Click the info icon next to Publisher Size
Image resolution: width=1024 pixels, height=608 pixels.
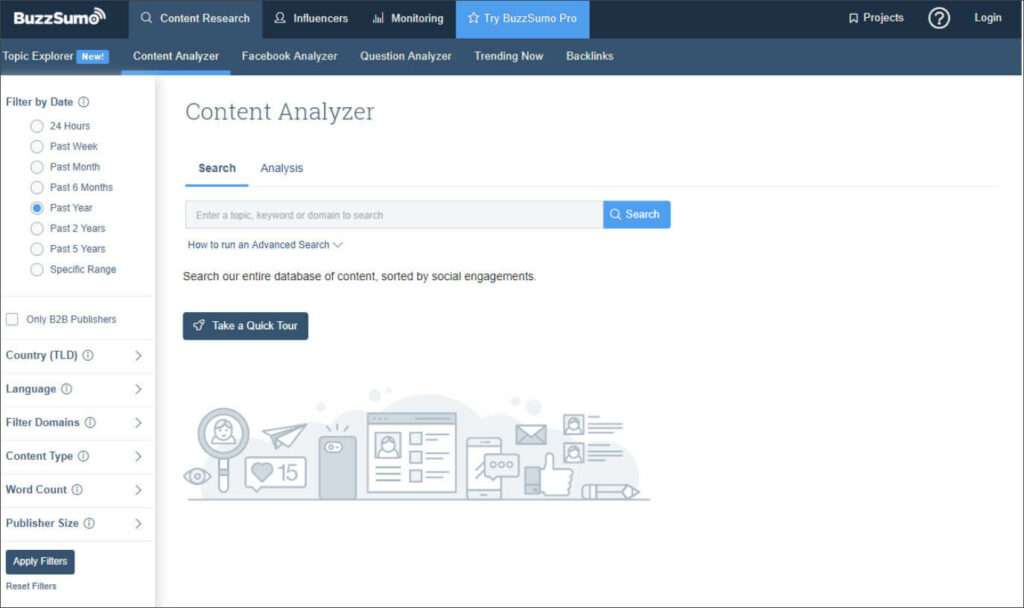(89, 523)
